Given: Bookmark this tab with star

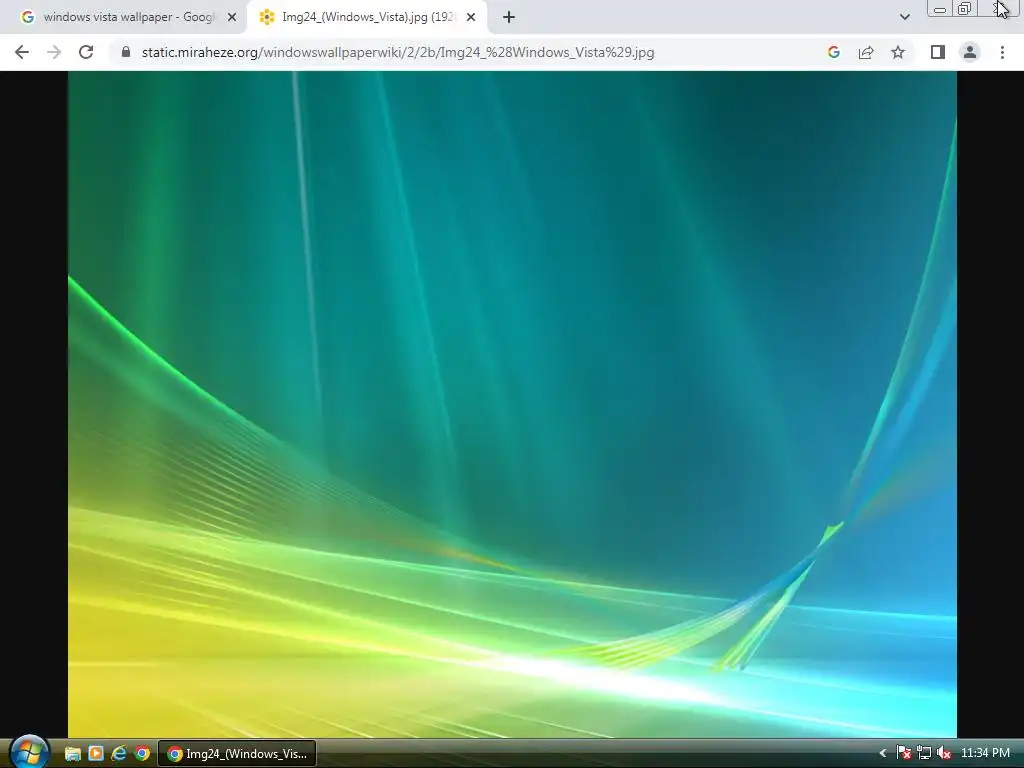Looking at the screenshot, I should (x=898, y=52).
